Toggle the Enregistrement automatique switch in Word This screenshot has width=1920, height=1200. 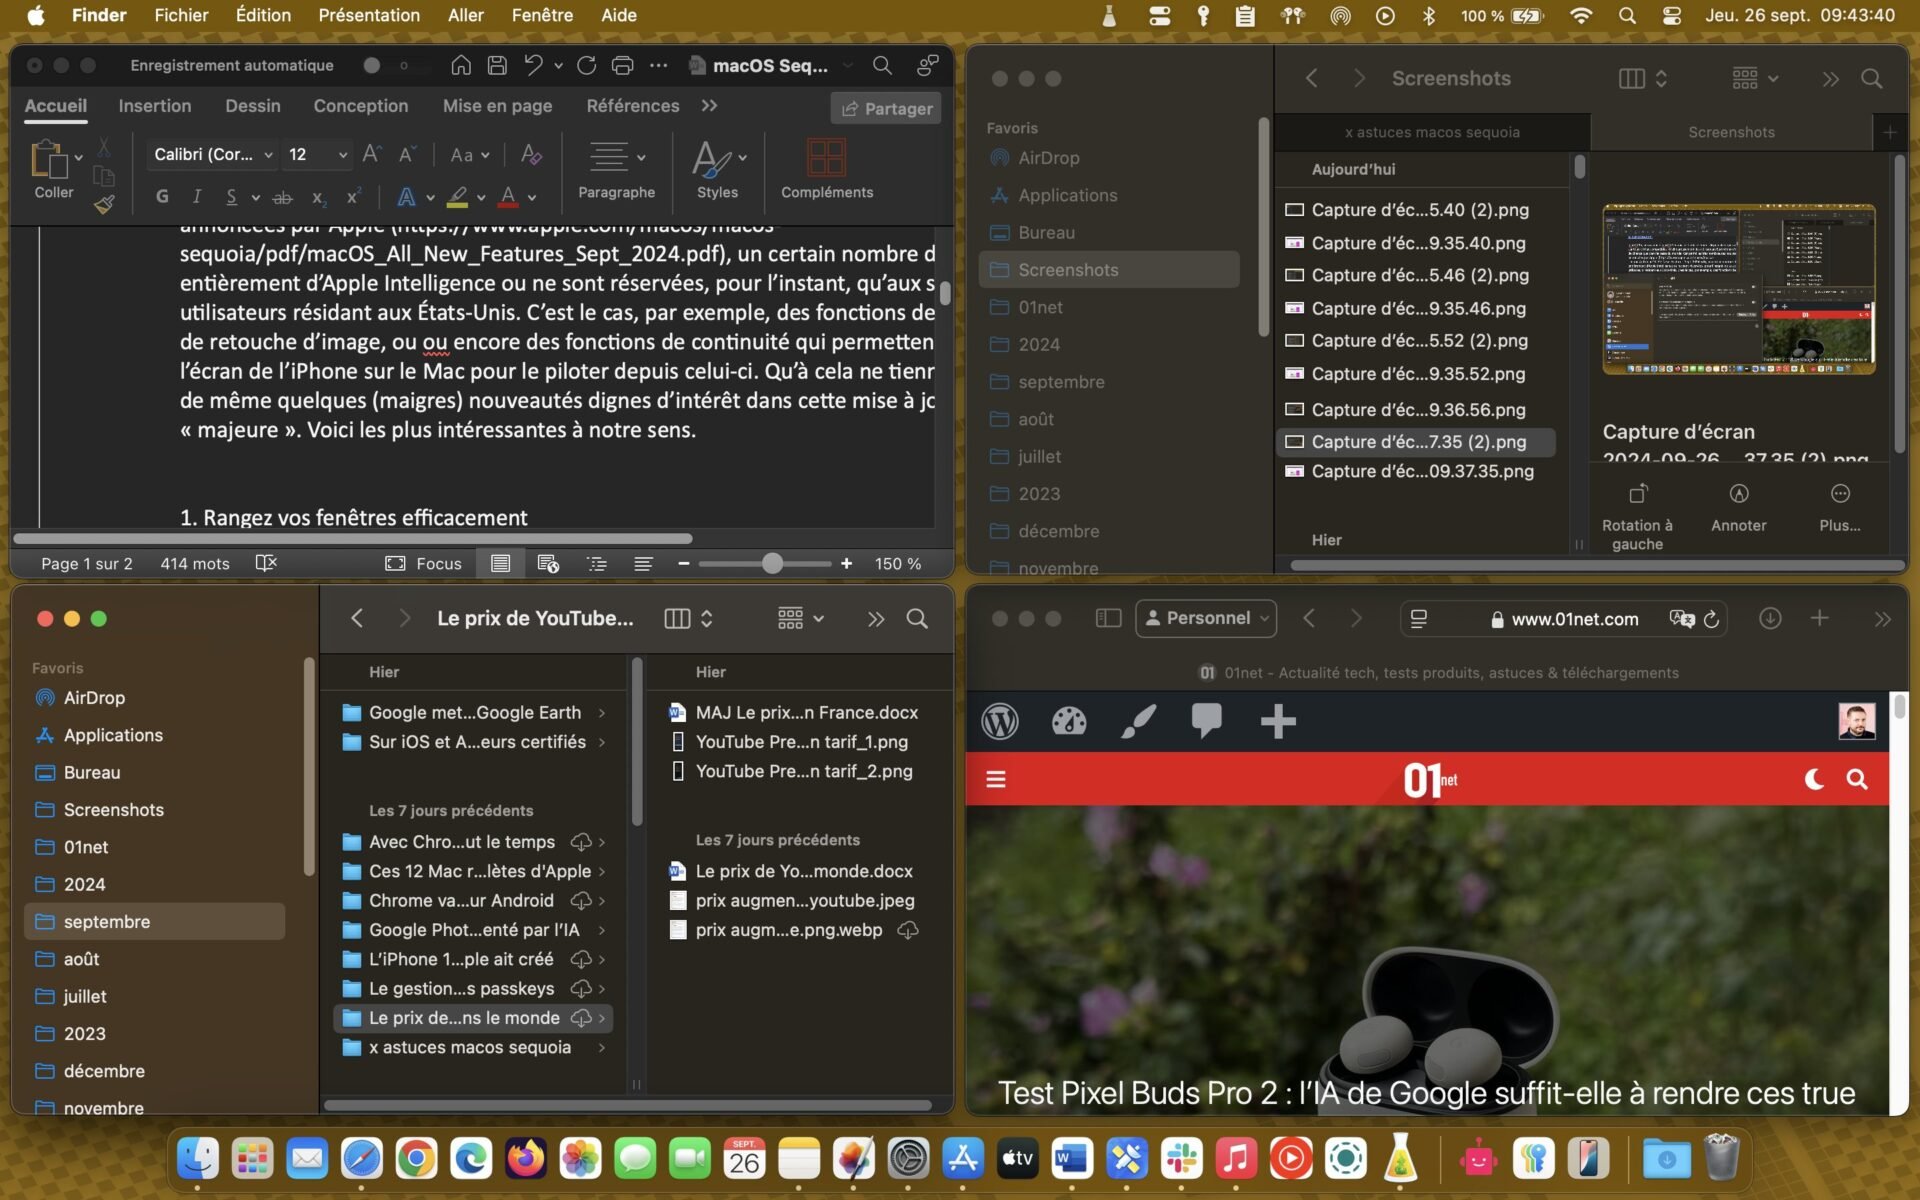click(385, 65)
